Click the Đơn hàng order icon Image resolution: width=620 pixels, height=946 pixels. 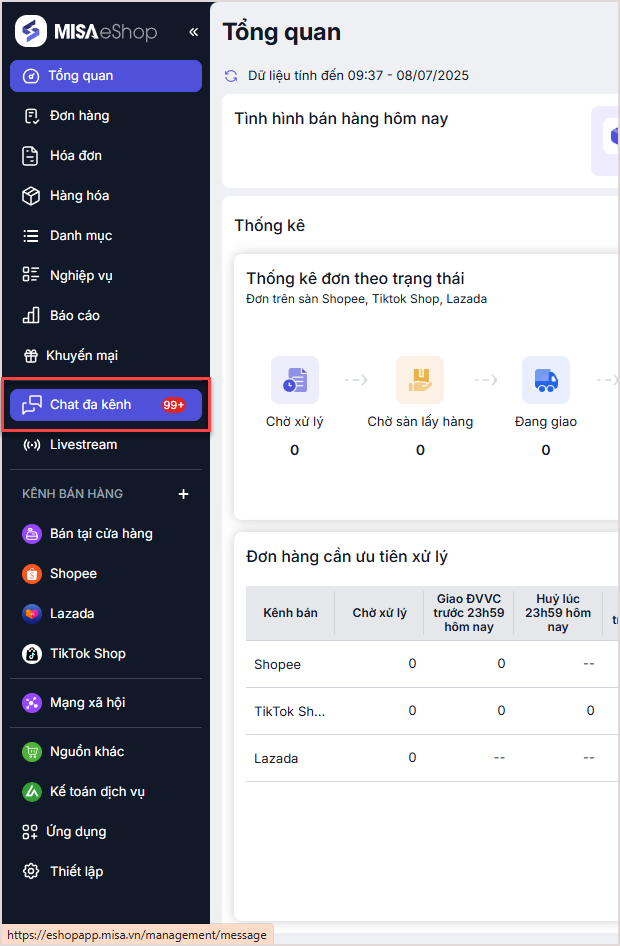[x=31, y=116]
